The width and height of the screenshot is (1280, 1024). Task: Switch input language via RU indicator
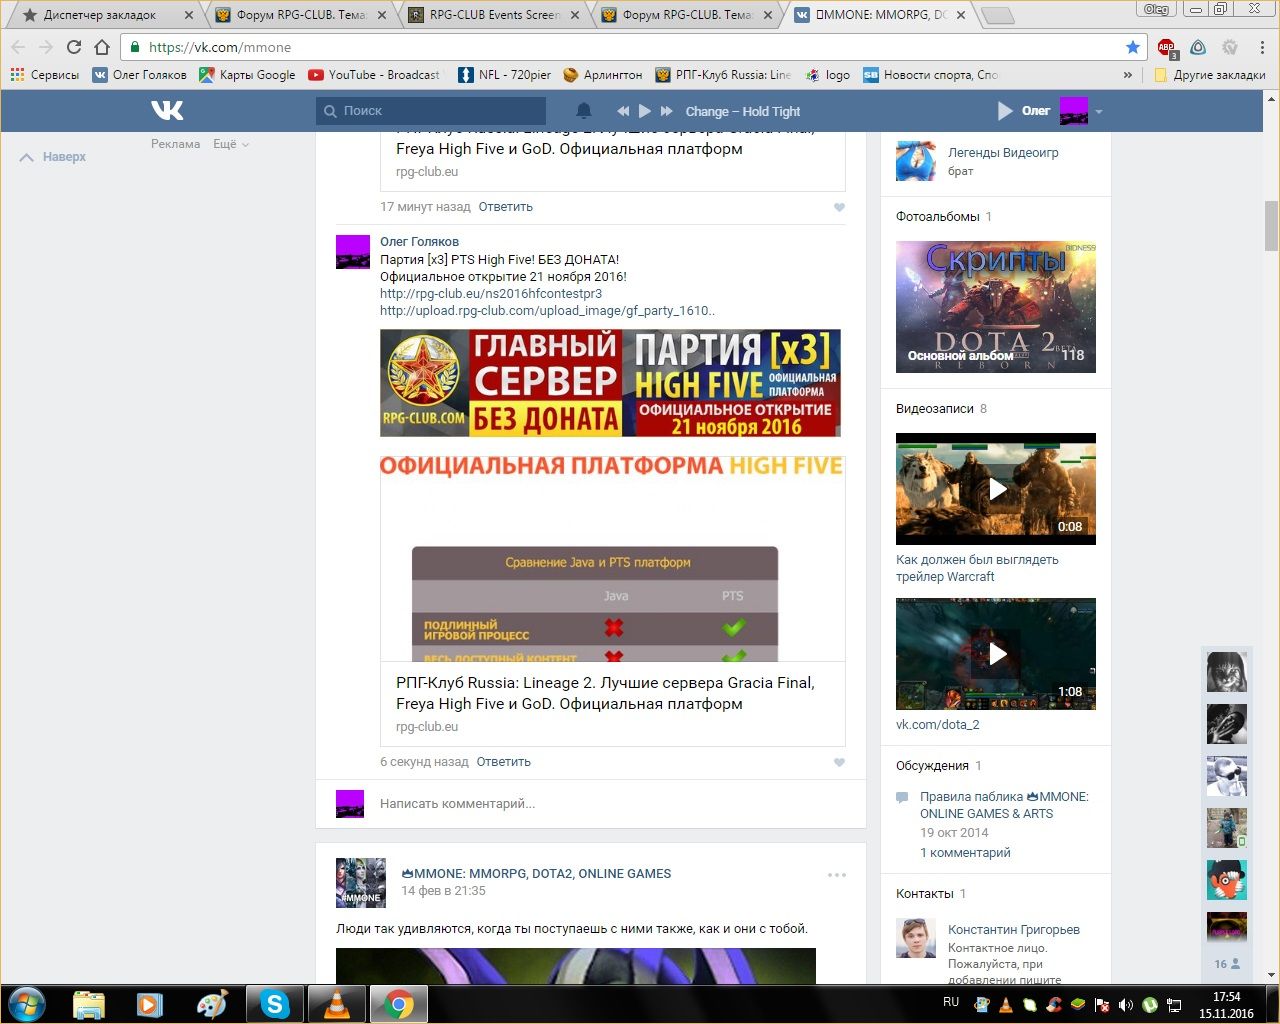pyautogui.click(x=951, y=1002)
